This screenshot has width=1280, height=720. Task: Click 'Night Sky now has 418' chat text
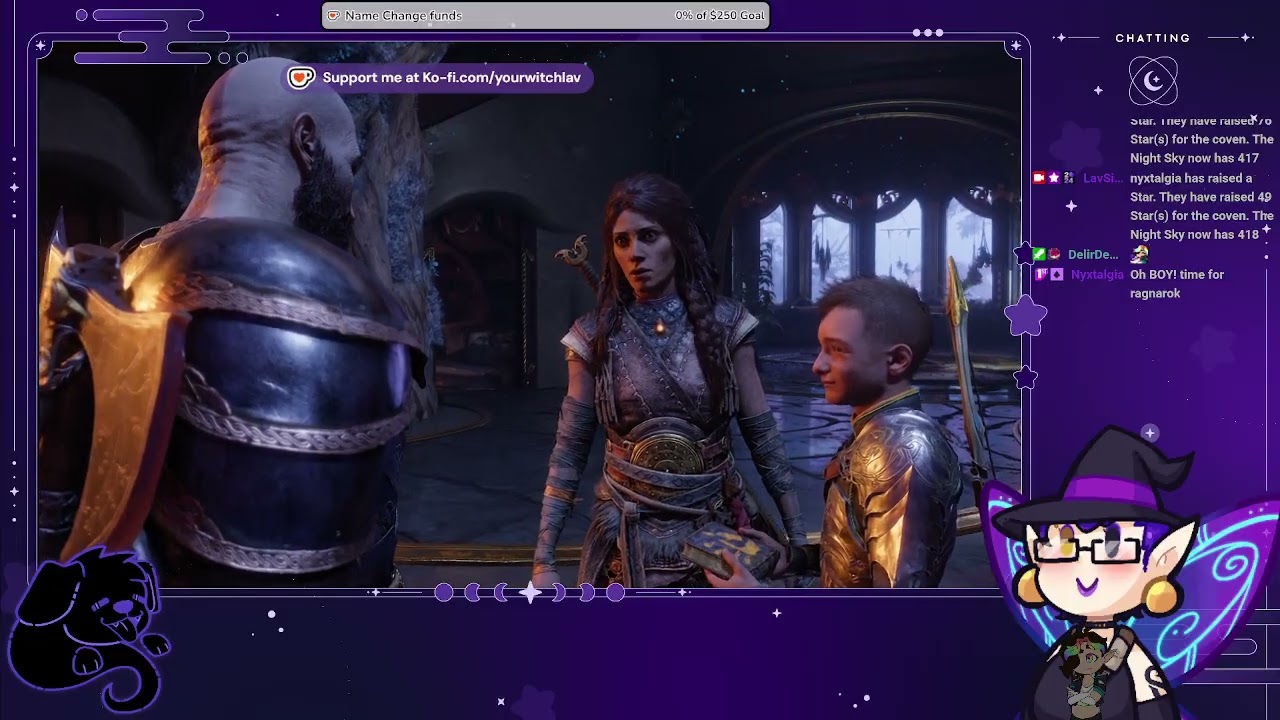(1194, 234)
